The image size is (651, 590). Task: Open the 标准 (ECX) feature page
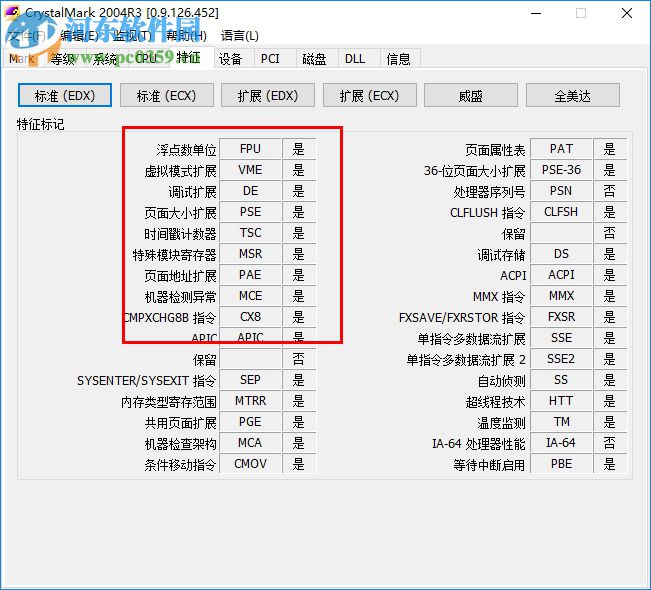166,95
